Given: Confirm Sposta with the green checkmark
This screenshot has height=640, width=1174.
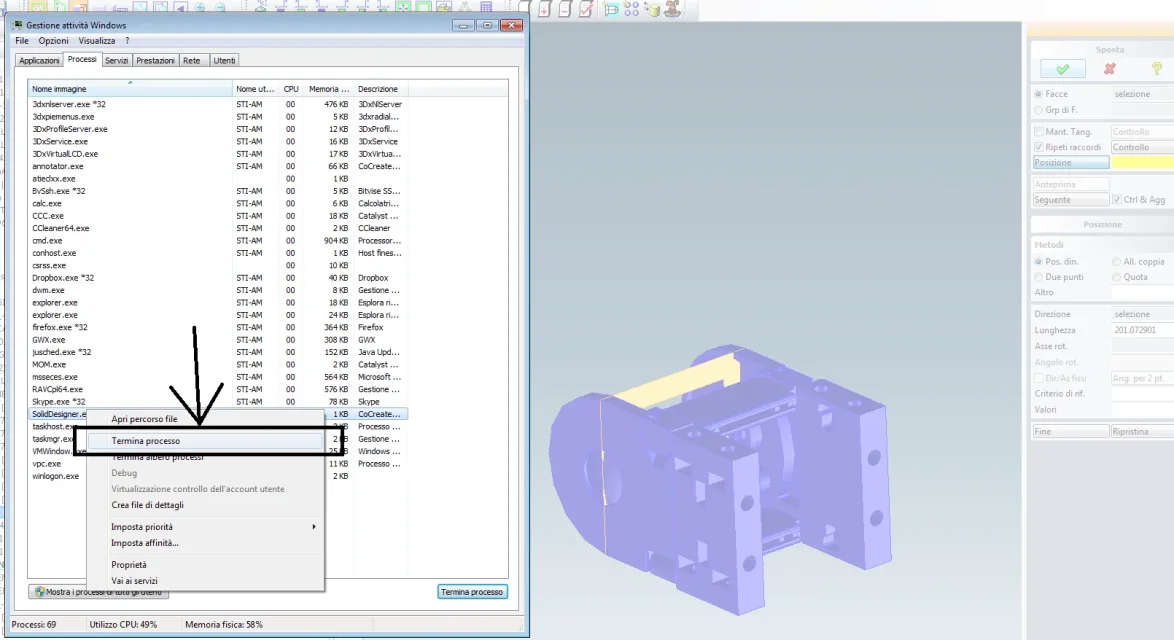Looking at the screenshot, I should tap(1062, 69).
